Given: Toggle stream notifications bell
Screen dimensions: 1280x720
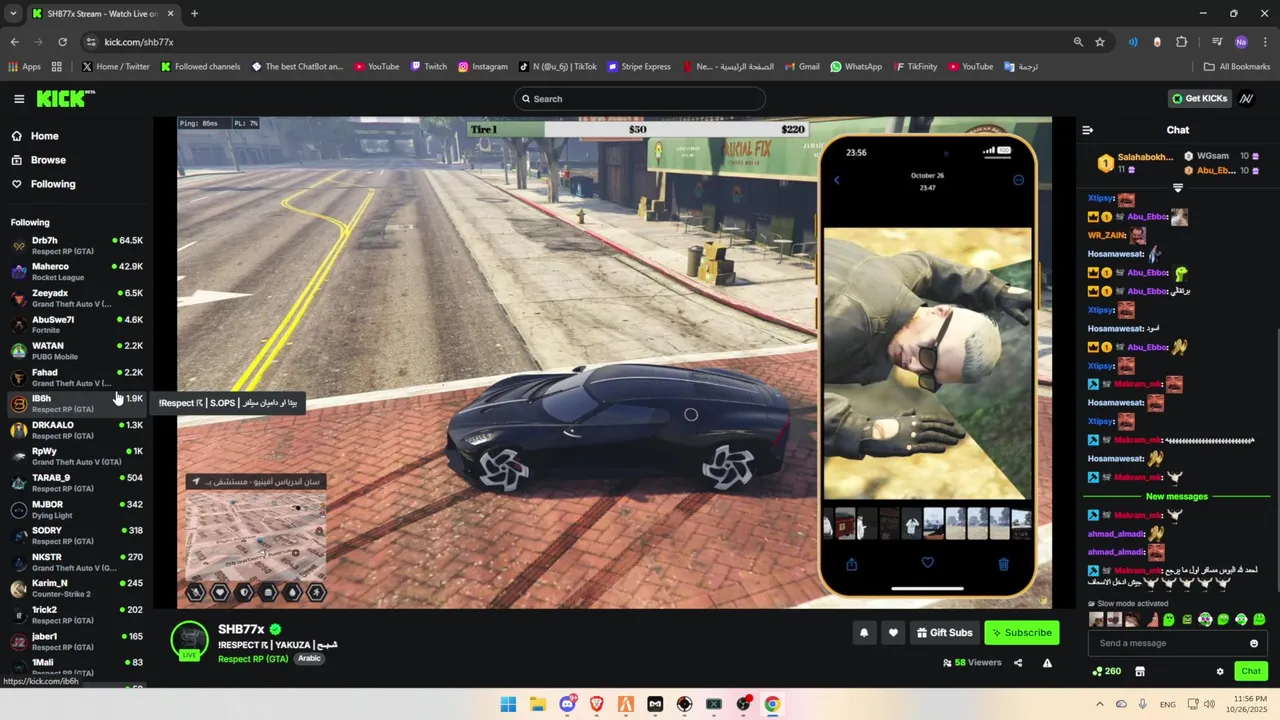Looking at the screenshot, I should pyautogui.click(x=864, y=632).
